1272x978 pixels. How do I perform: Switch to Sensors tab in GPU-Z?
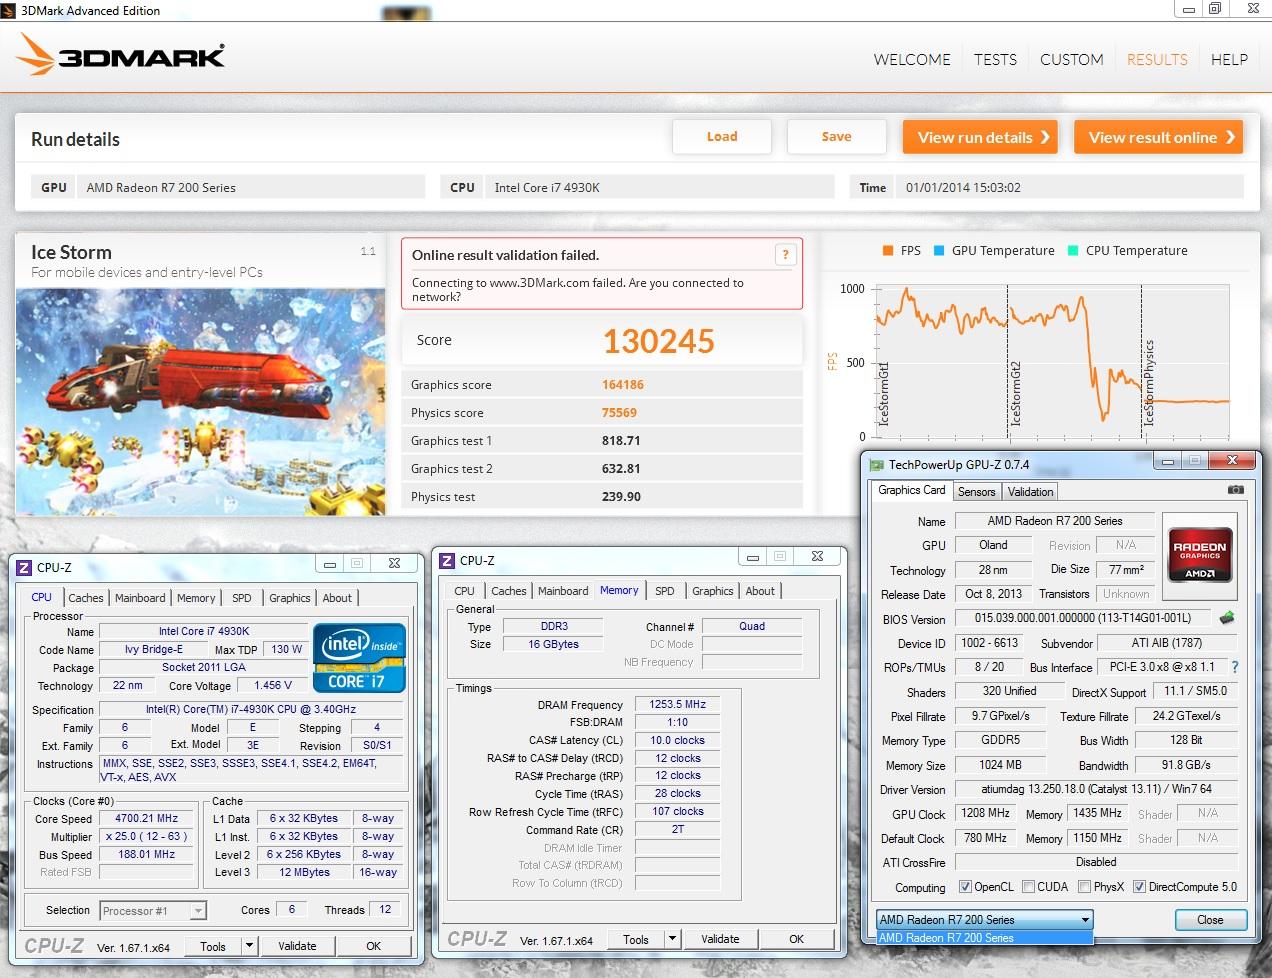[976, 492]
